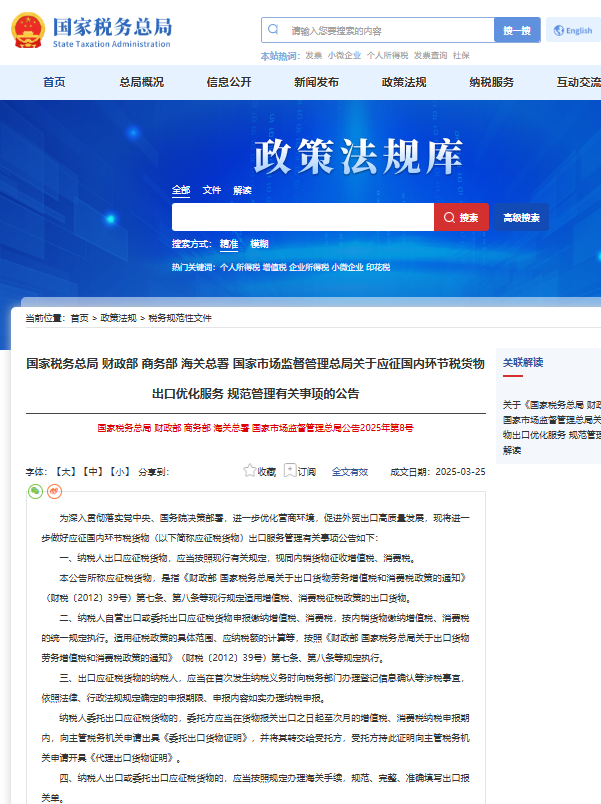Image resolution: width=601 pixels, height=804 pixels.
Task: Click hot word 社保
Action: tap(461, 55)
